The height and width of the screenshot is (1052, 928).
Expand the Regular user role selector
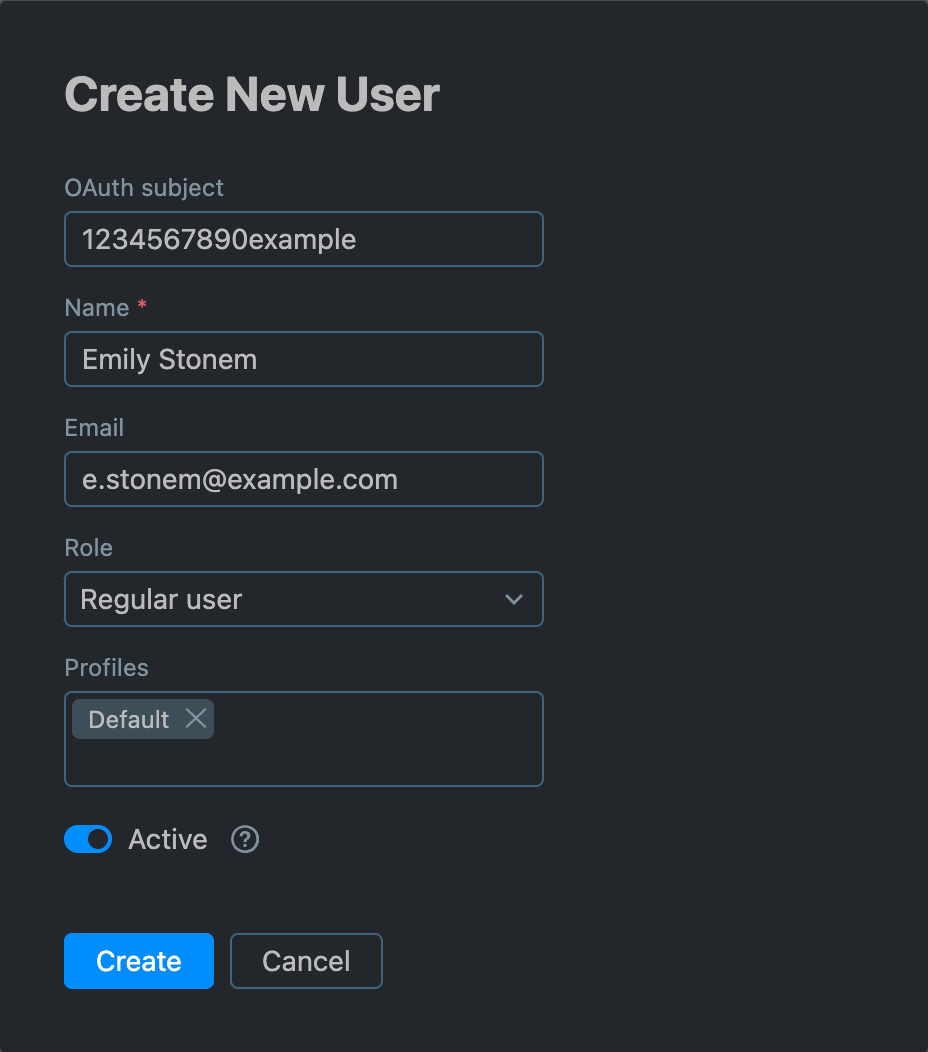303,599
